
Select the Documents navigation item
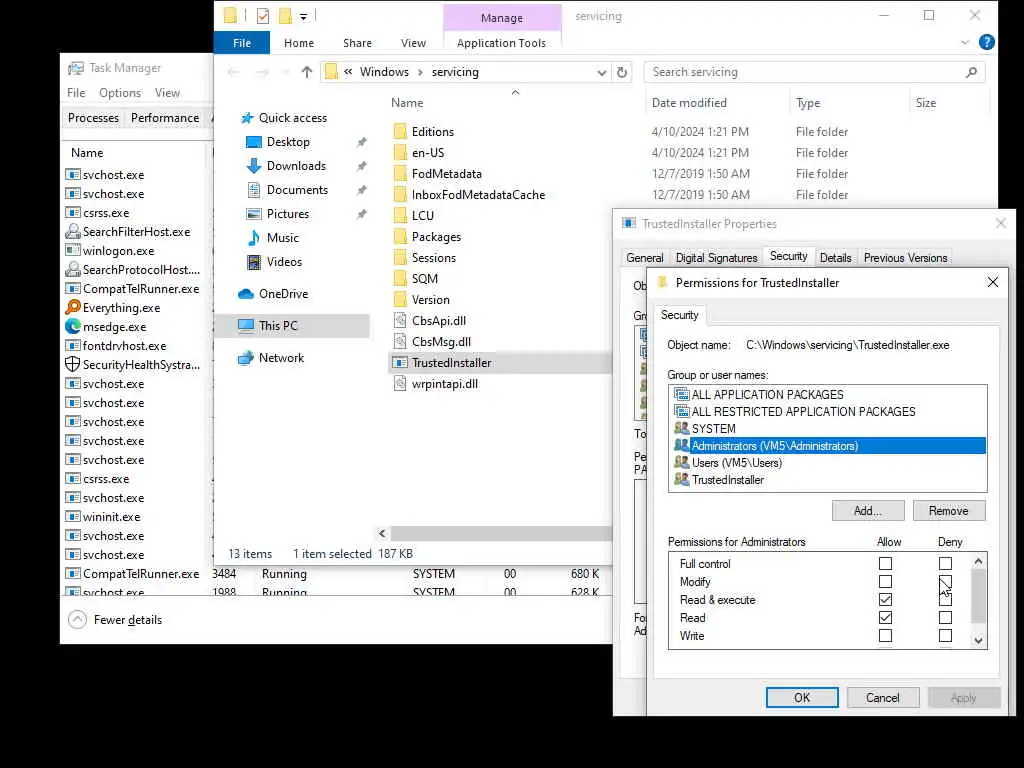coord(297,190)
